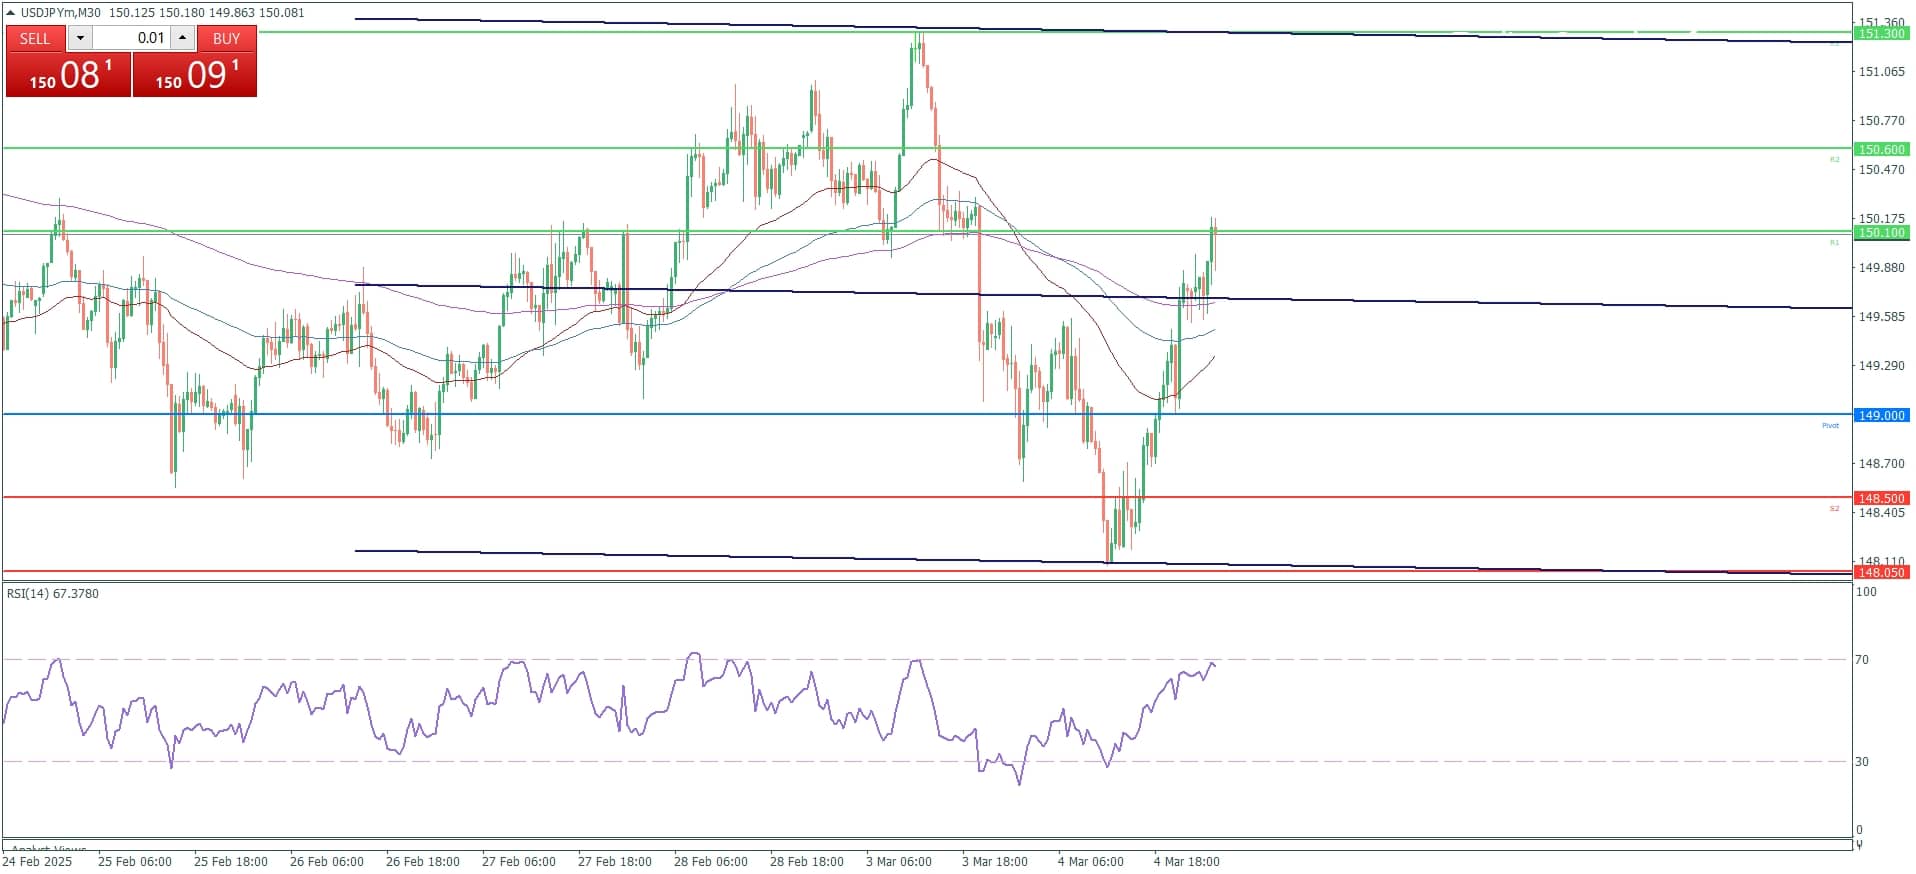Image resolution: width=1916 pixels, height=874 pixels.
Task: Select the 149.000 blue pivot price label
Action: [x=1881, y=415]
